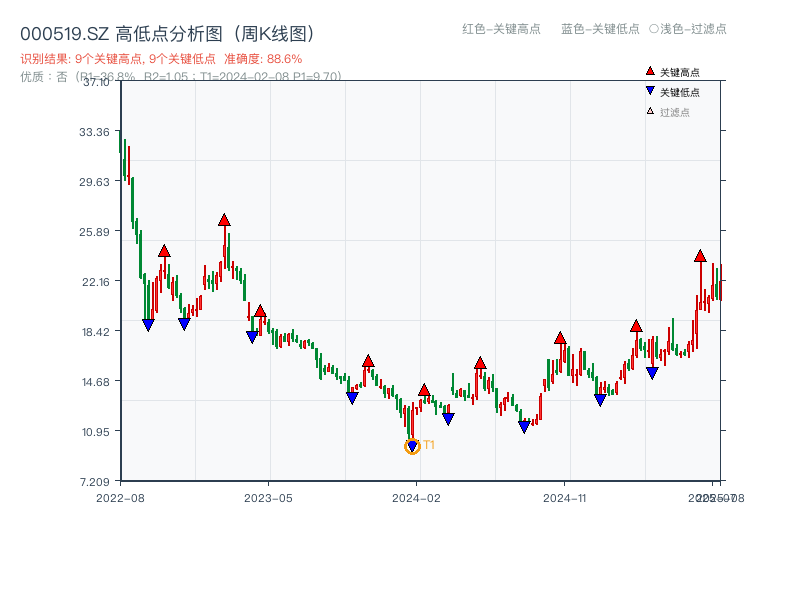Select the second blue low triangle in late 2022
The image size is (800, 600).
point(184,323)
